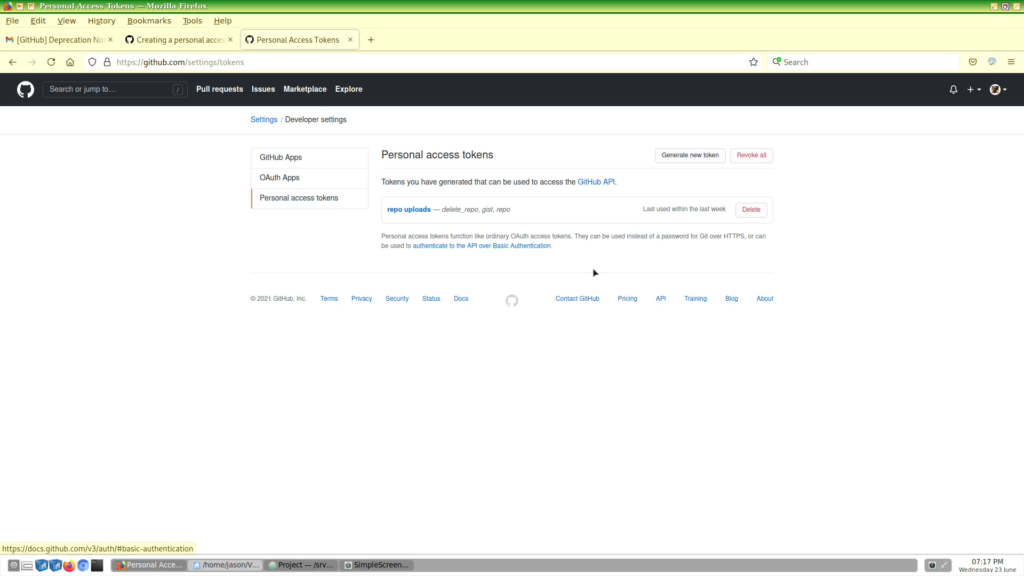
Task: Open the first file manager launcher icon
Action: [x=41, y=565]
